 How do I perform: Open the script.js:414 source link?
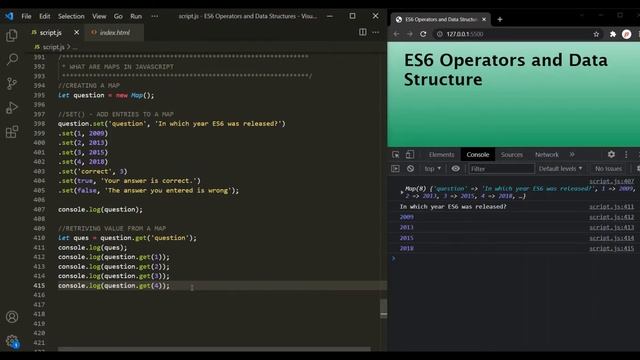(x=611, y=238)
